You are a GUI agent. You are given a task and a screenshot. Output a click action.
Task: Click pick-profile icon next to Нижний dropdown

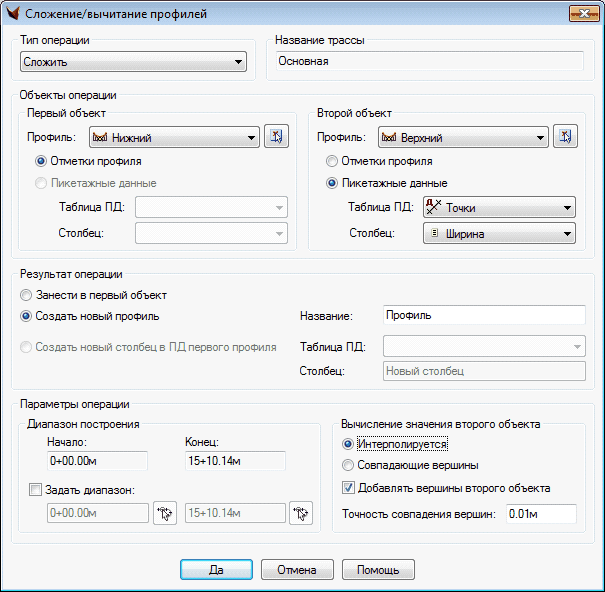tap(275, 138)
